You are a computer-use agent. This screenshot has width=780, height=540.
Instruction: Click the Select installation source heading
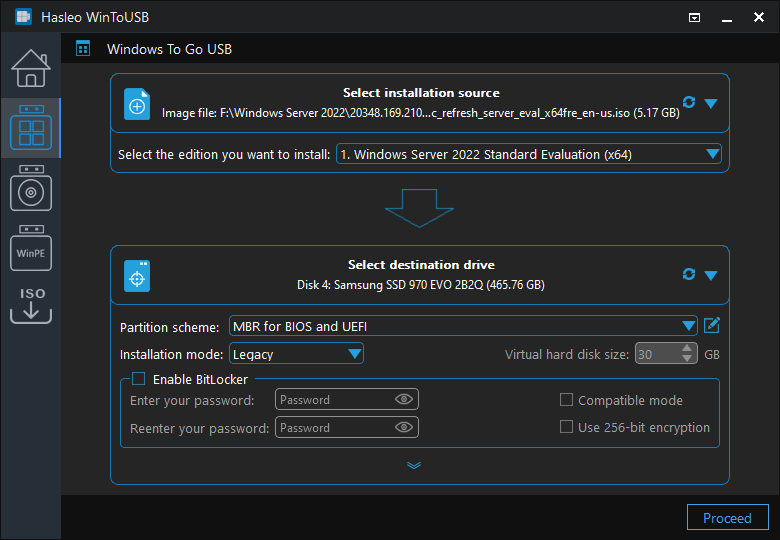pos(421,92)
